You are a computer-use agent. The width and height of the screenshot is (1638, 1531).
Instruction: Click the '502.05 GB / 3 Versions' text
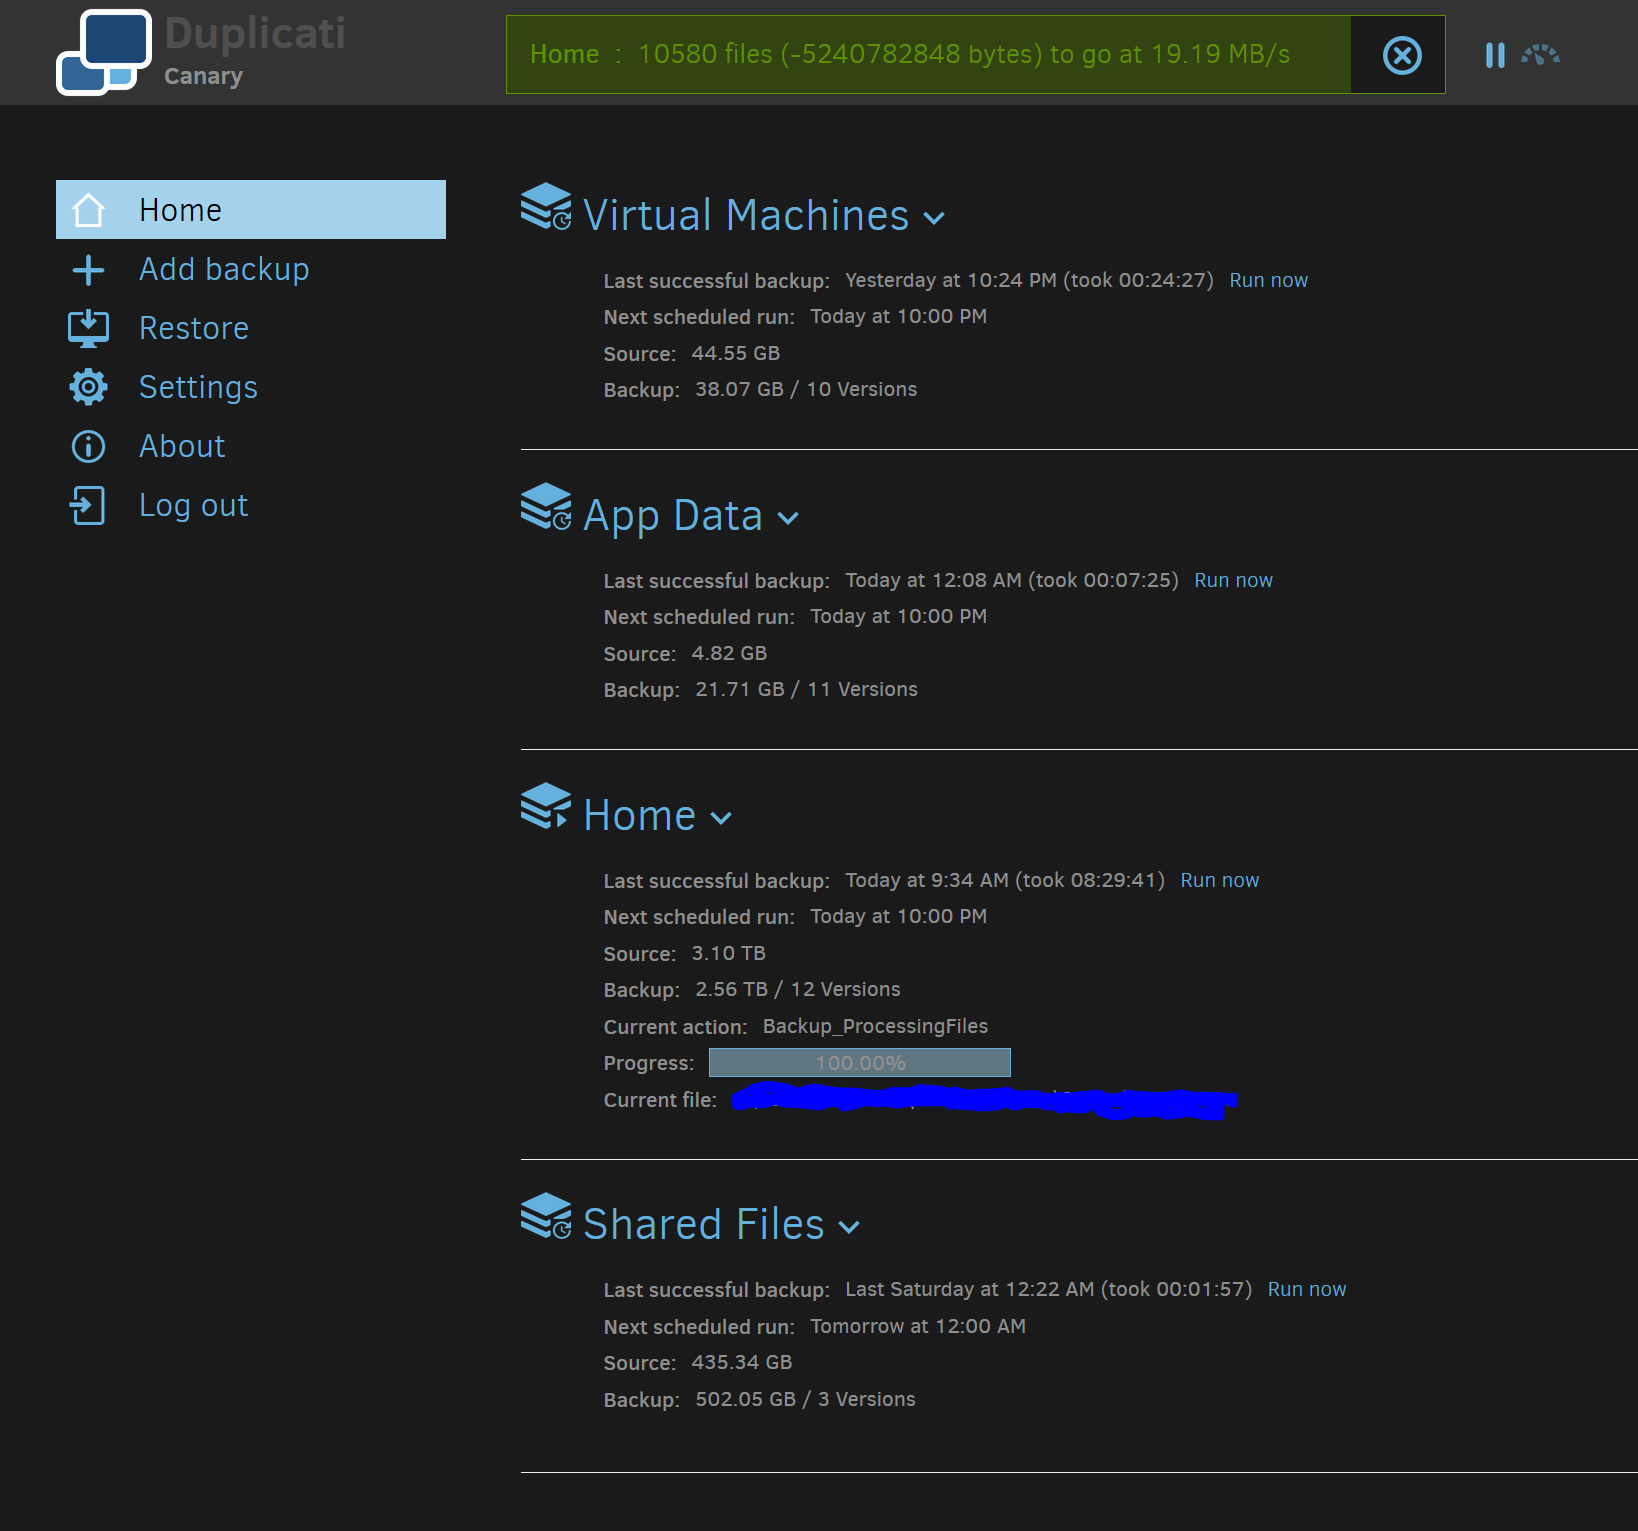click(x=805, y=1400)
